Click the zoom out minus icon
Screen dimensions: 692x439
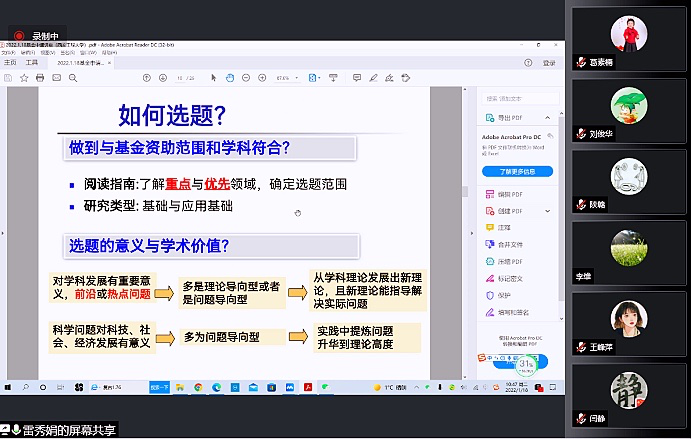(245, 78)
